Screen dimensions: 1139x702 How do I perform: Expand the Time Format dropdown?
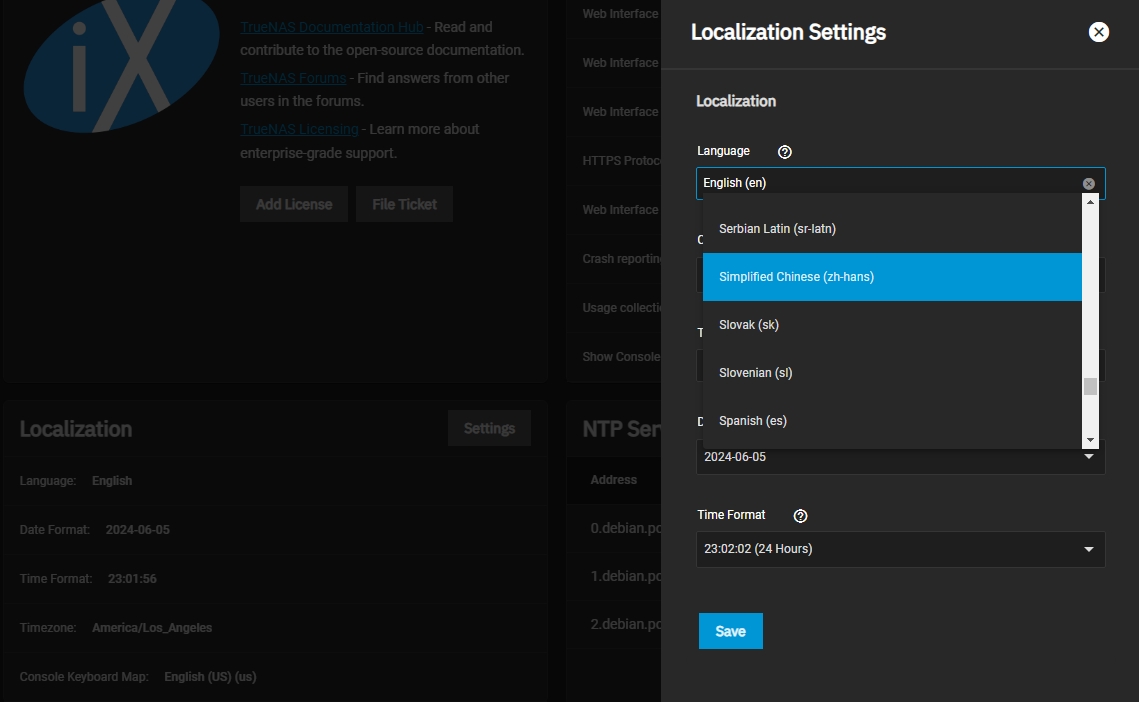pyautogui.click(x=900, y=549)
